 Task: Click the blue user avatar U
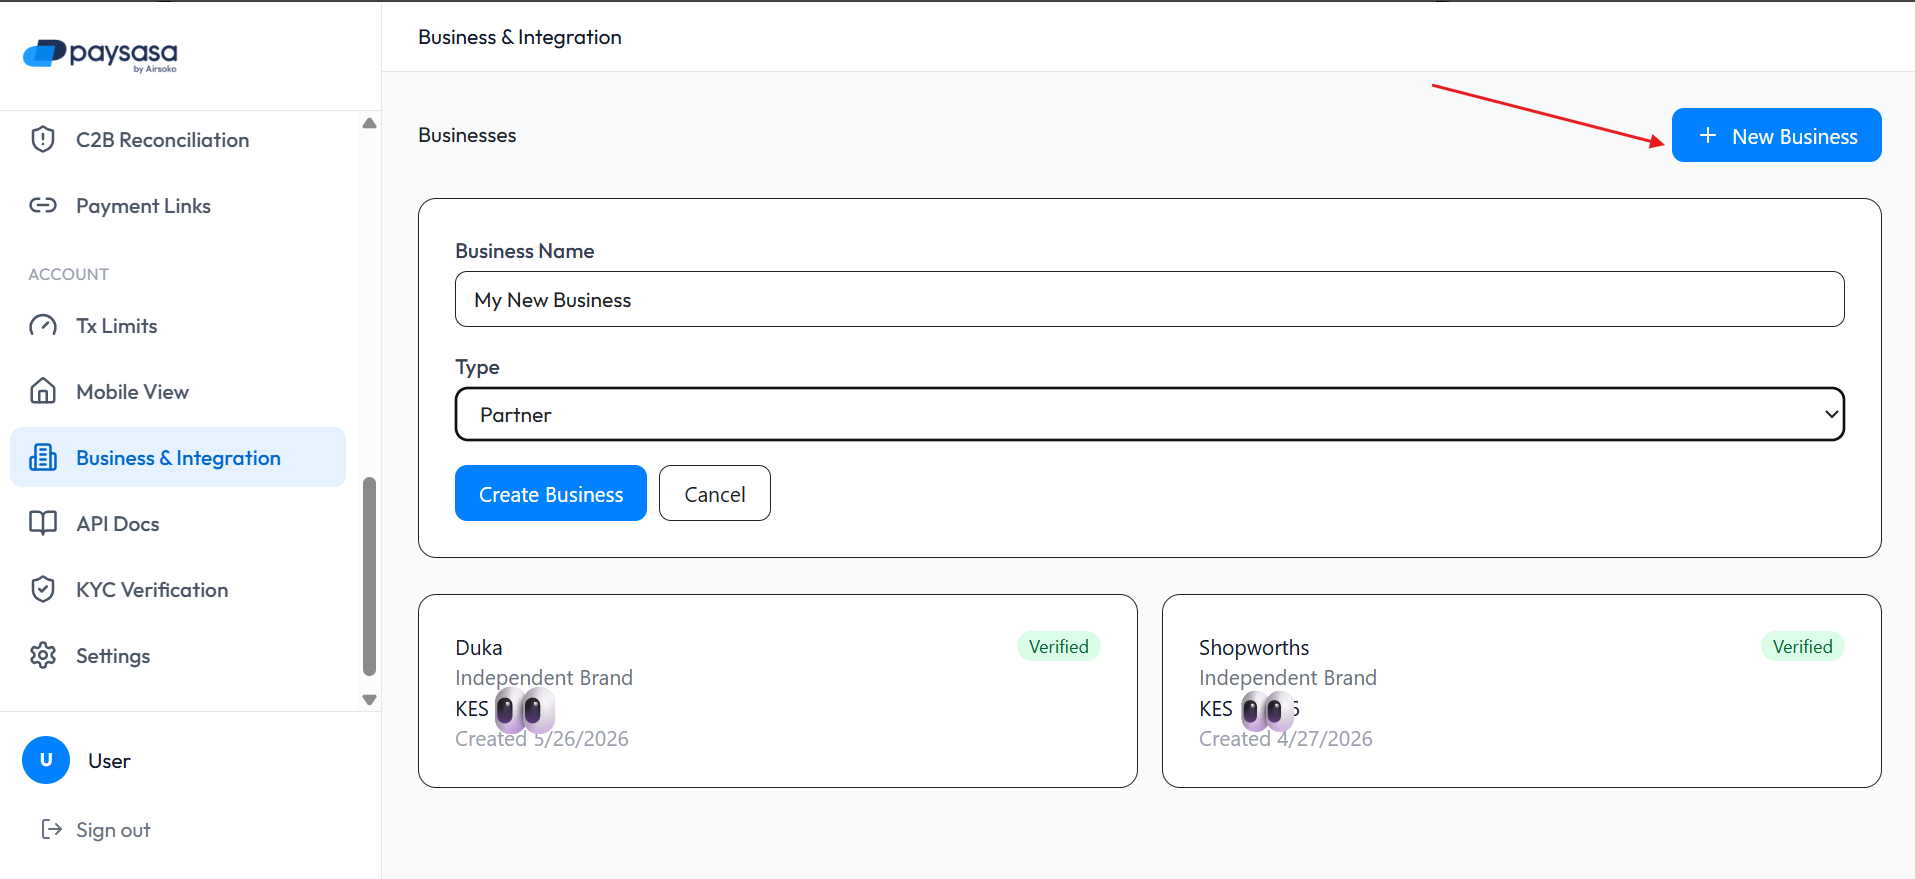pyautogui.click(x=46, y=760)
